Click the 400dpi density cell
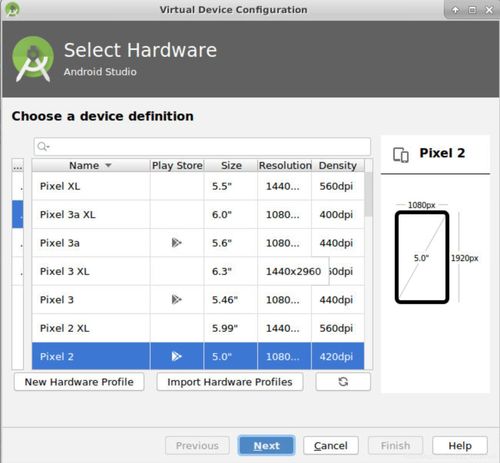Viewport: 500px width, 463px height. click(338, 214)
